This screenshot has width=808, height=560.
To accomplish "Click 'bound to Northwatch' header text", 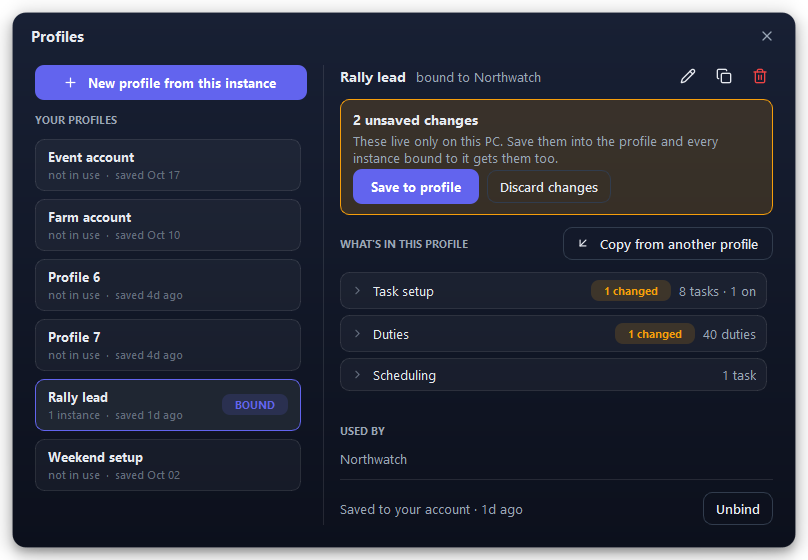I will click(x=478, y=77).
